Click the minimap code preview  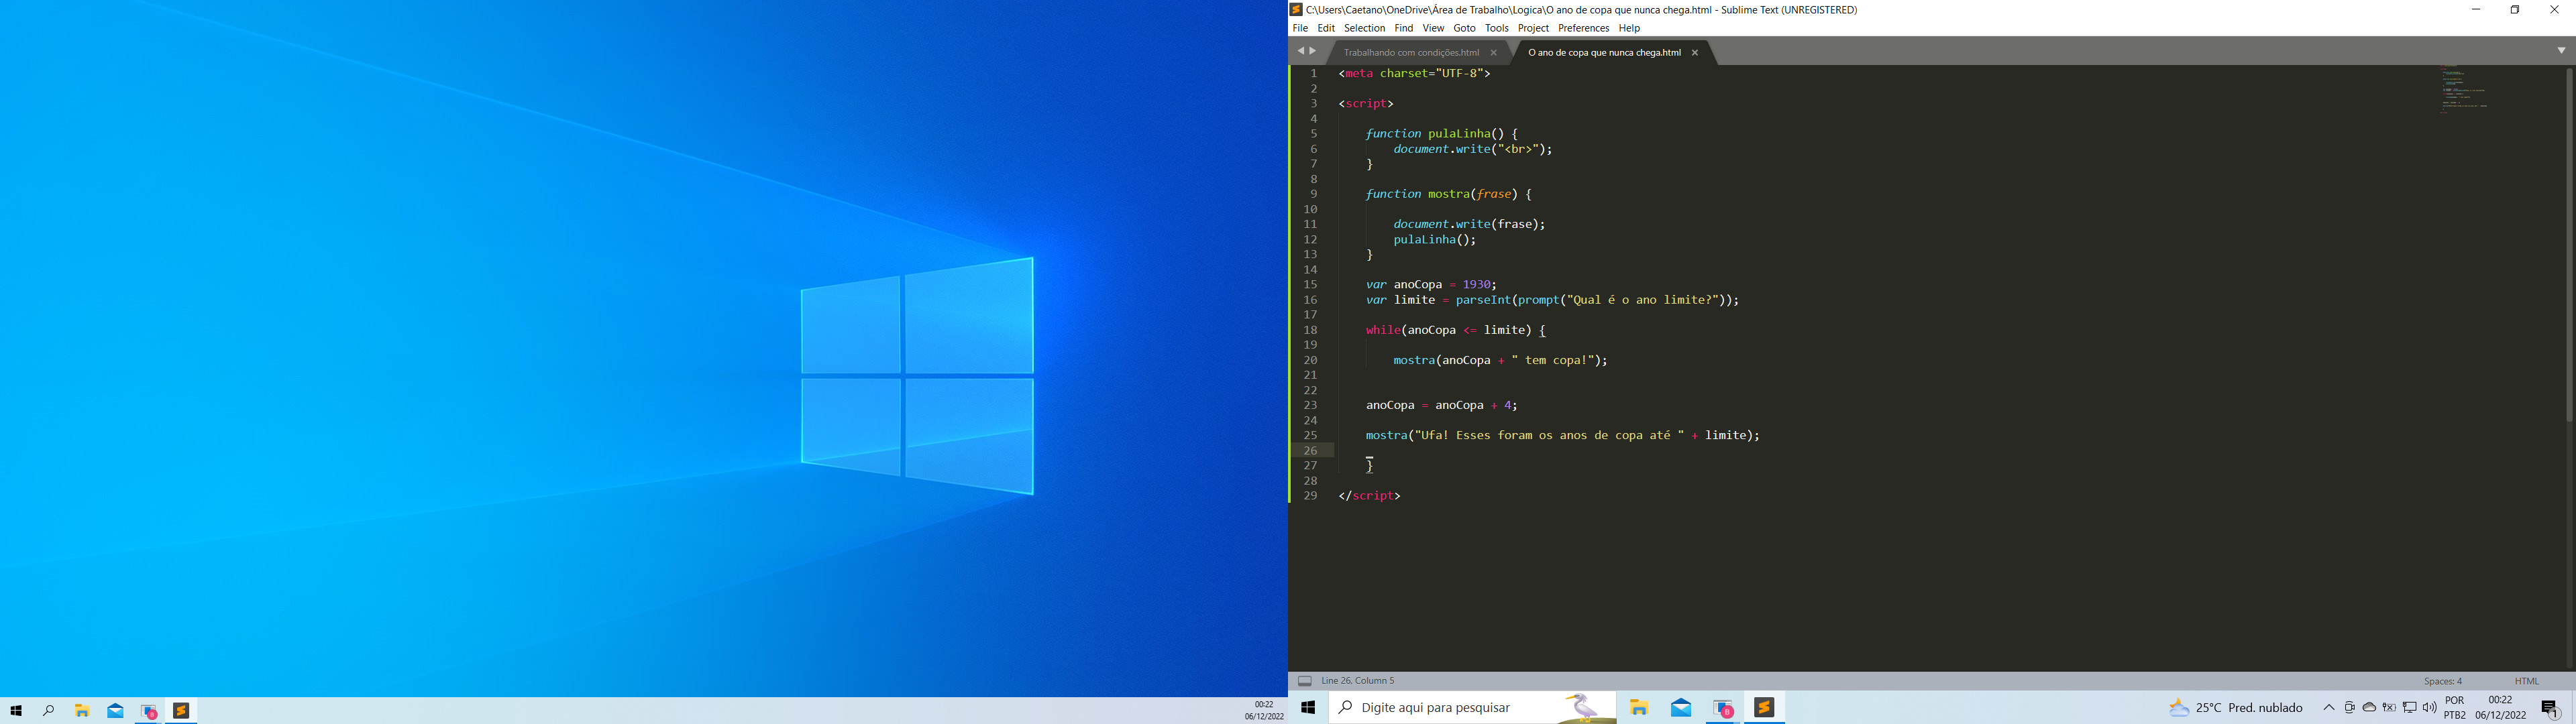(2464, 90)
